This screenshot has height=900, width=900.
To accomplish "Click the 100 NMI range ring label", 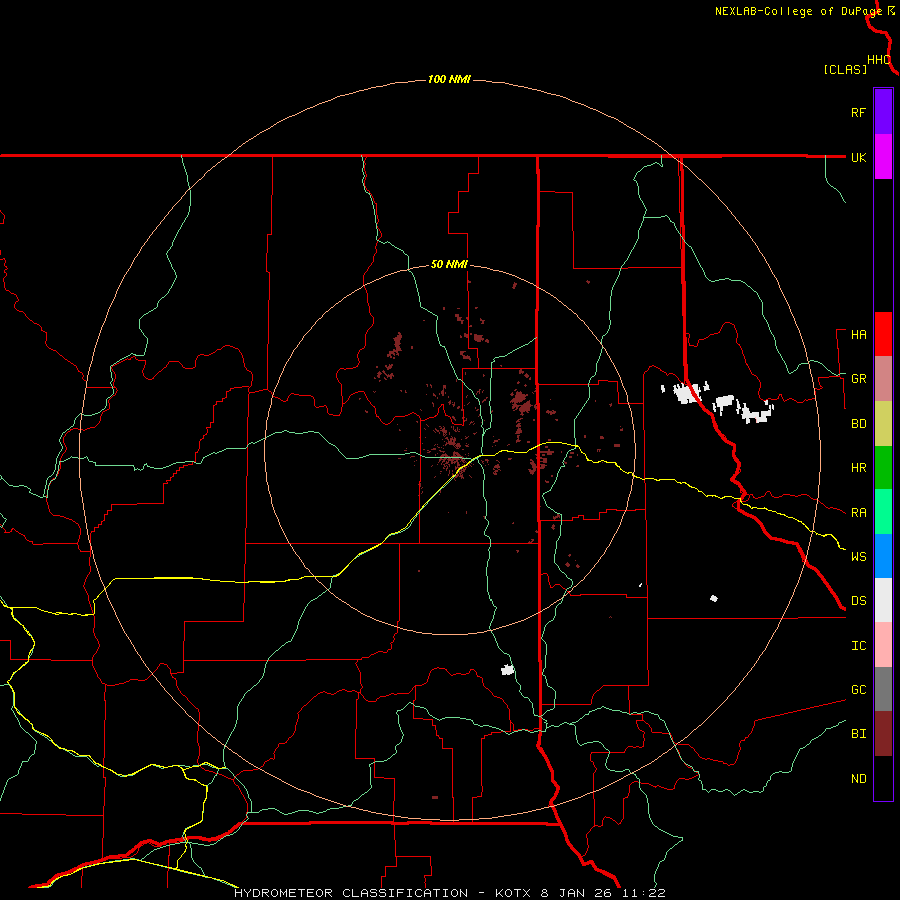I will point(449,79).
